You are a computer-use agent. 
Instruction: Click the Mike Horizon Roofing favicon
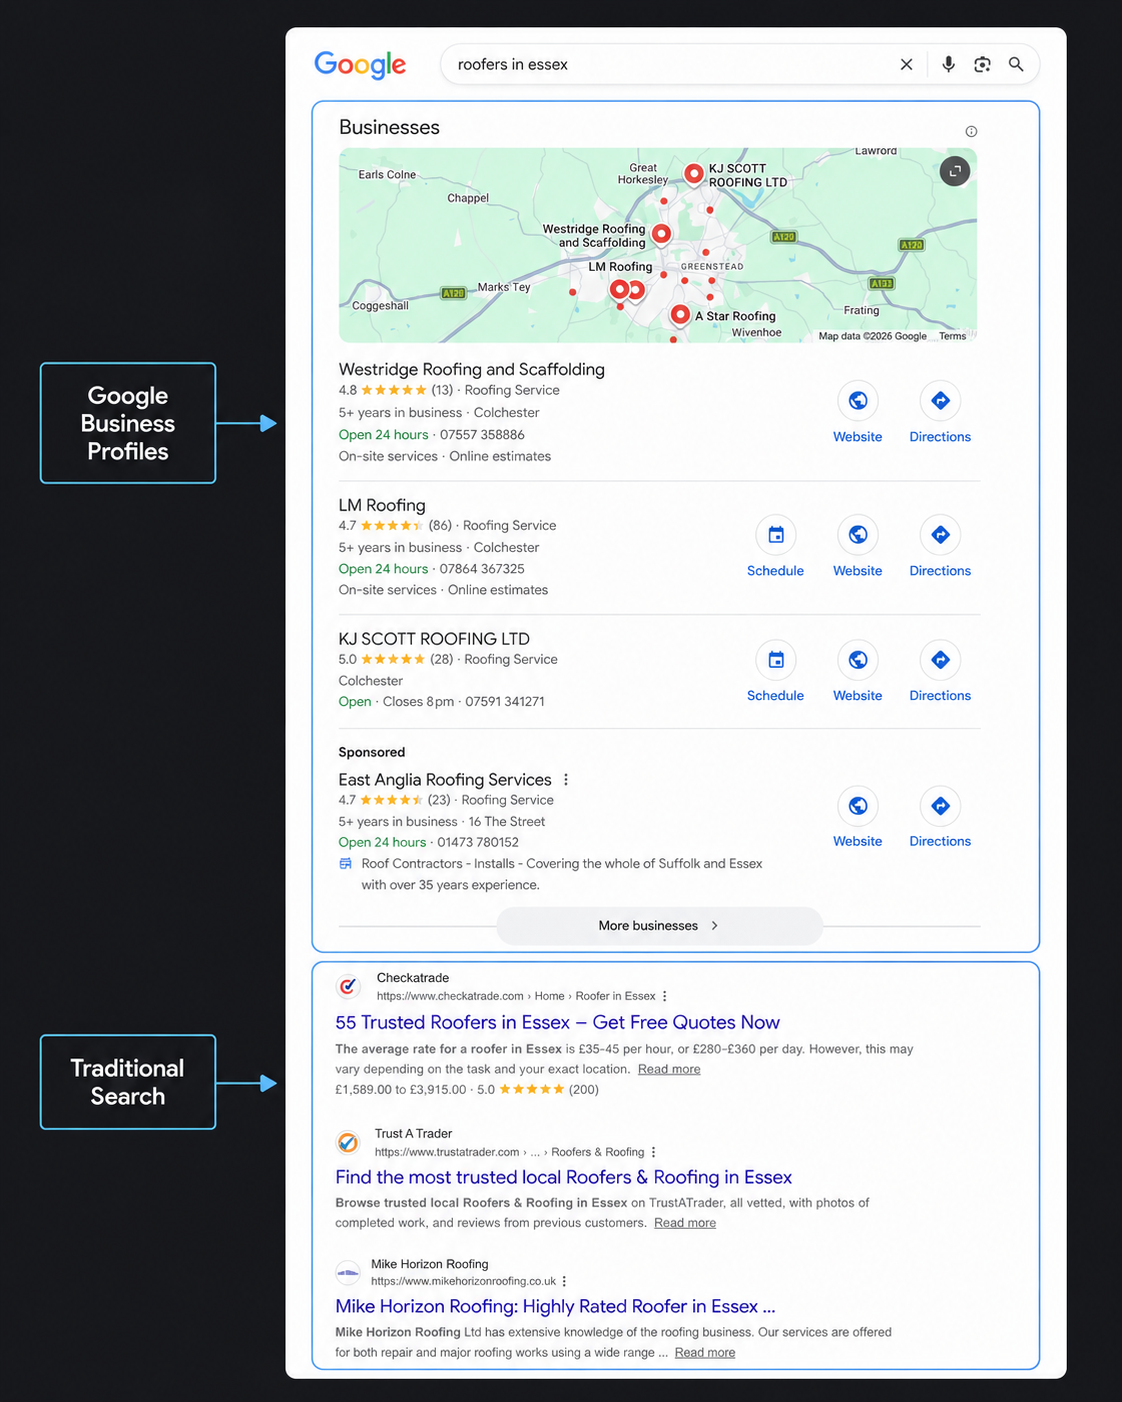[348, 1273]
